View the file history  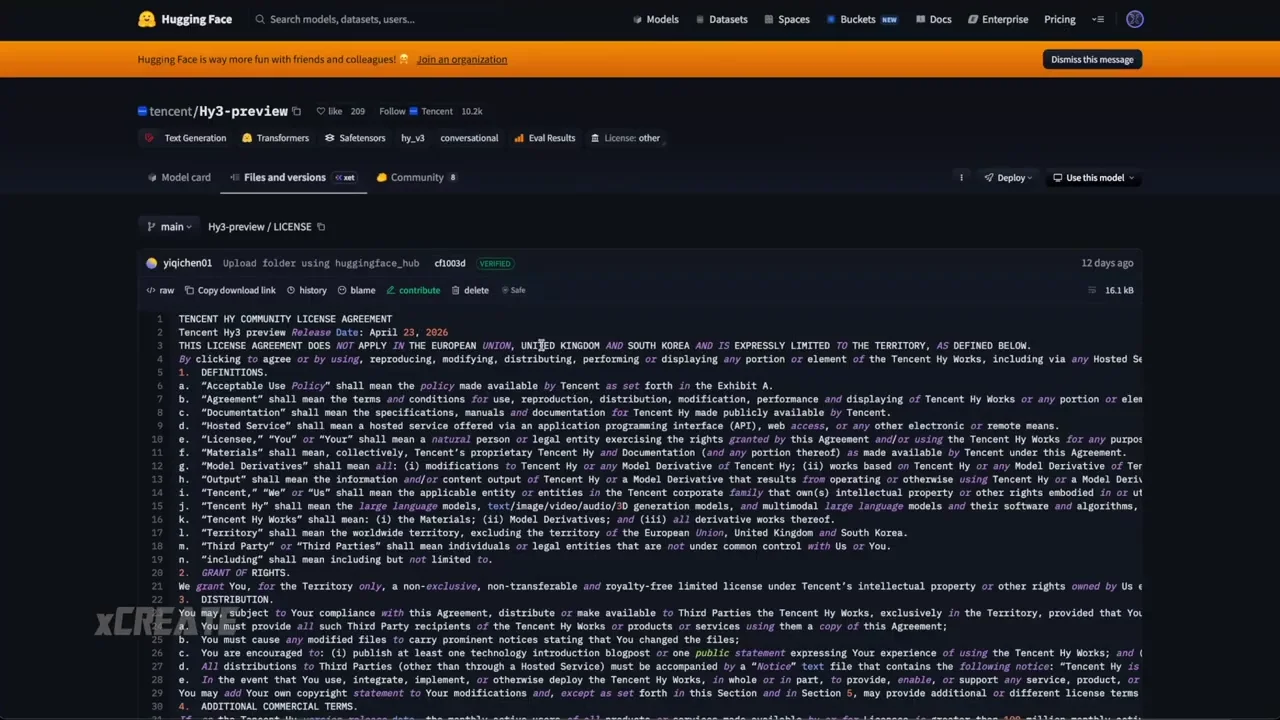307,290
